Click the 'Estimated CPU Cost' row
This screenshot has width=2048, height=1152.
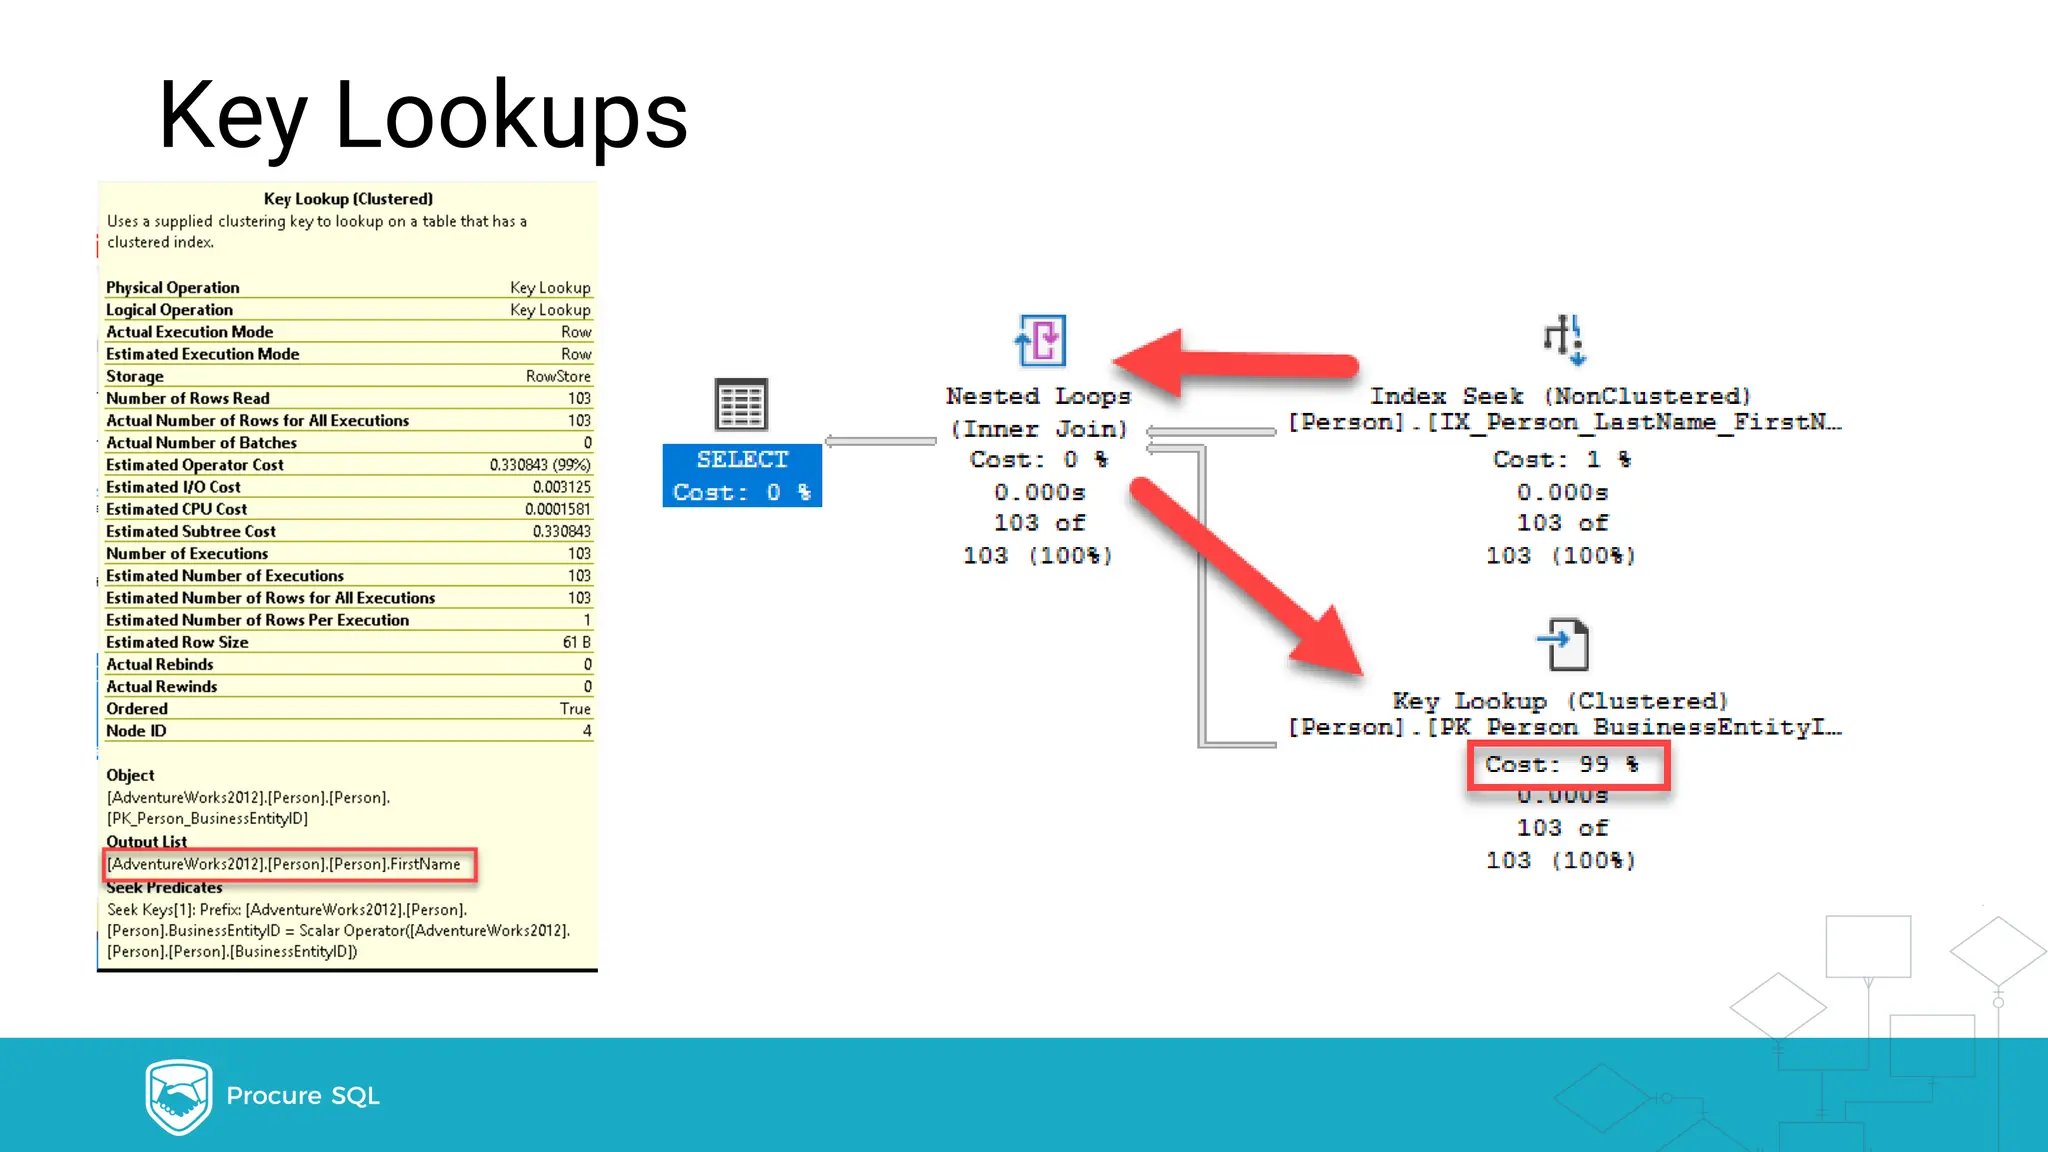[x=348, y=509]
